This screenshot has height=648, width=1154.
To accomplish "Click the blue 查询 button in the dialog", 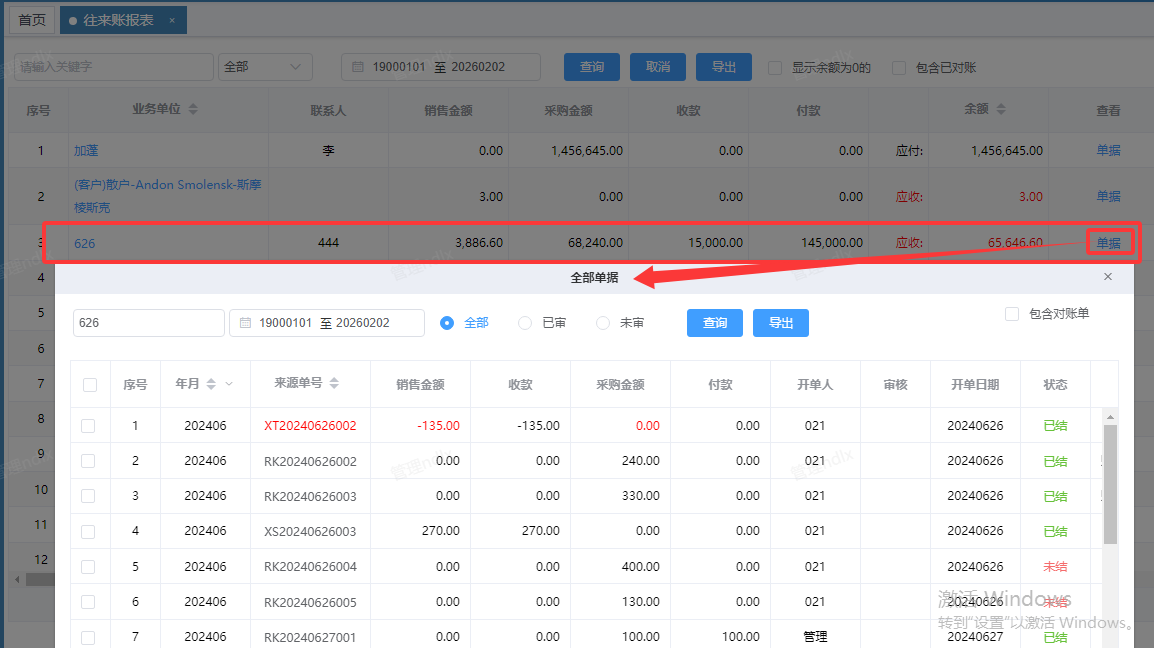I will tap(714, 323).
